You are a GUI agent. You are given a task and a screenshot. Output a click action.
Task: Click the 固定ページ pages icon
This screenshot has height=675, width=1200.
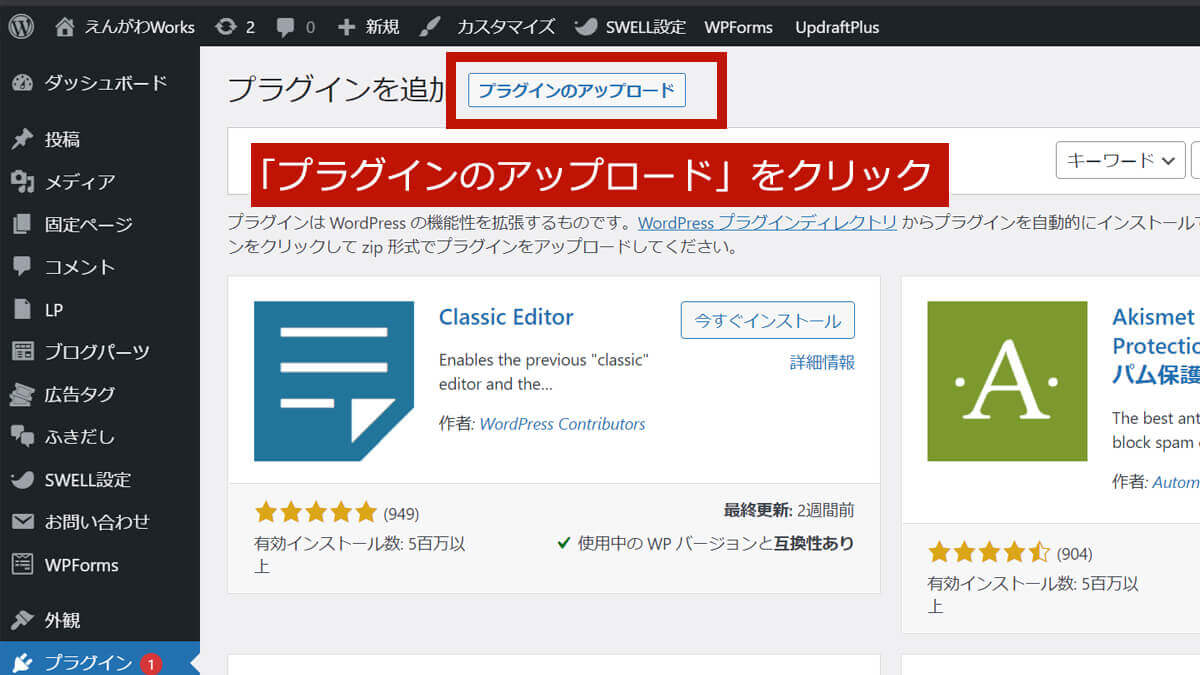[22, 225]
